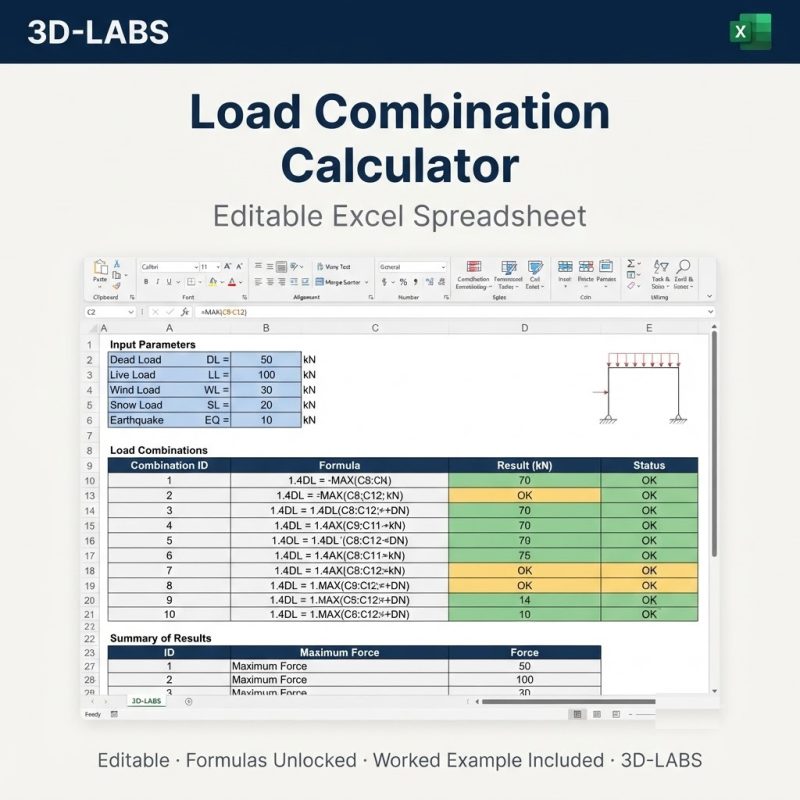Click the horizontal scrollbar at sheet bottom

[569, 702]
